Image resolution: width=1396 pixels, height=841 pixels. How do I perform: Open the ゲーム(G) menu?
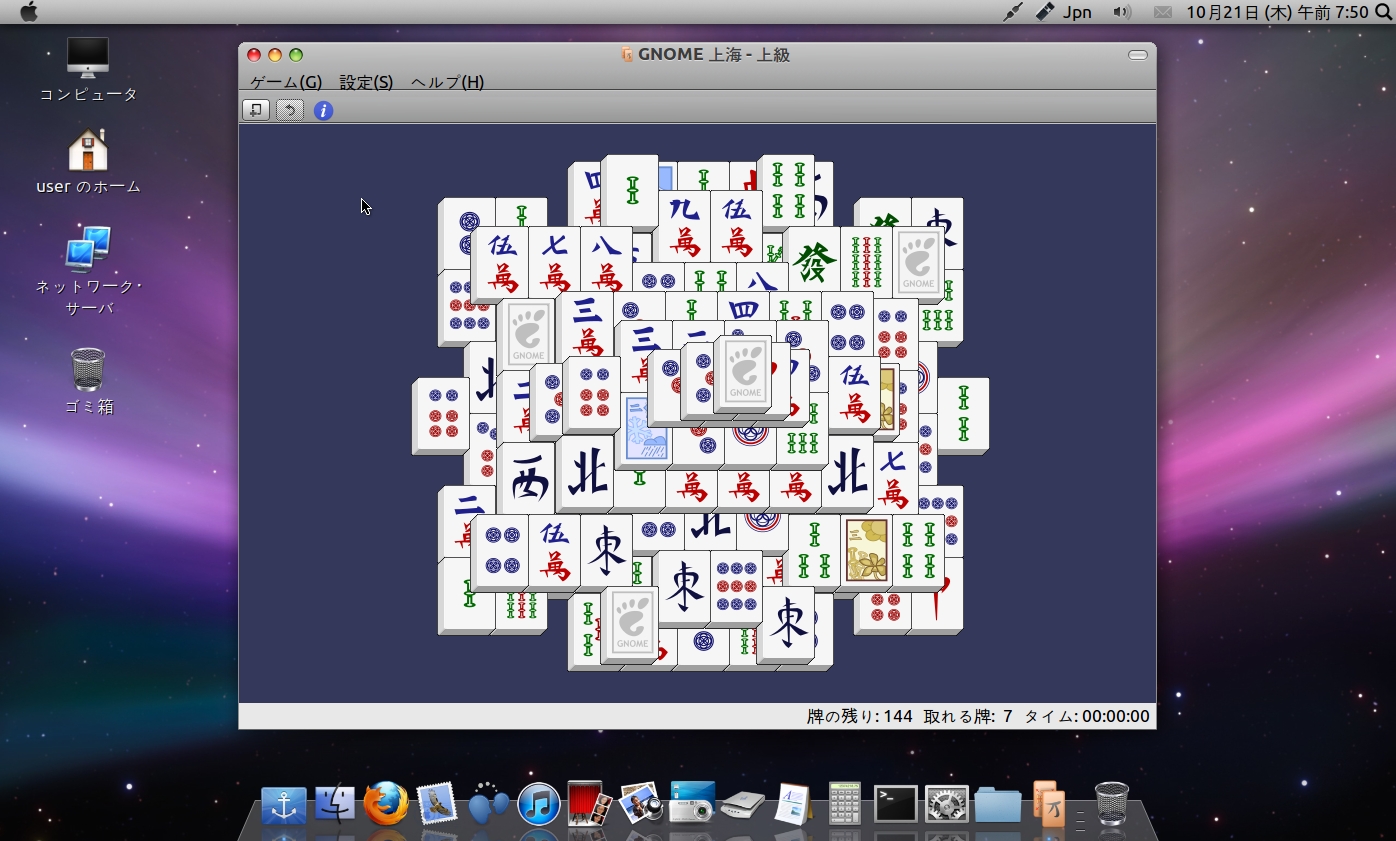(x=285, y=82)
